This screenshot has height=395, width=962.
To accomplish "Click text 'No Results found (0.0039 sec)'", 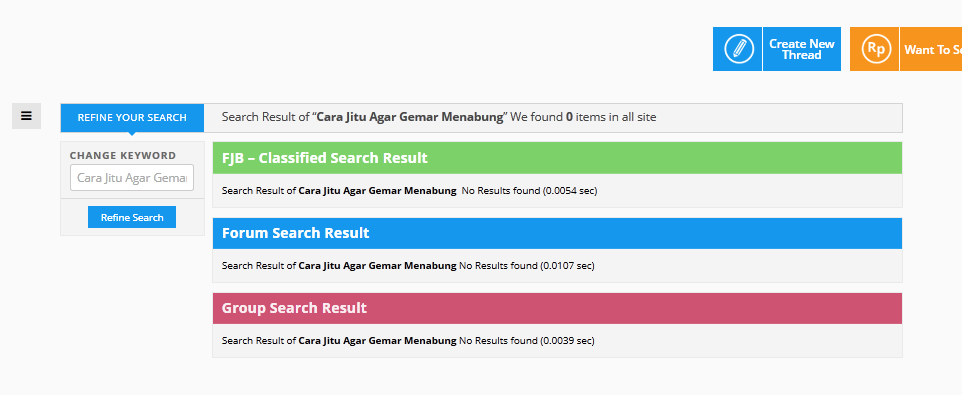I will (x=526, y=340).
